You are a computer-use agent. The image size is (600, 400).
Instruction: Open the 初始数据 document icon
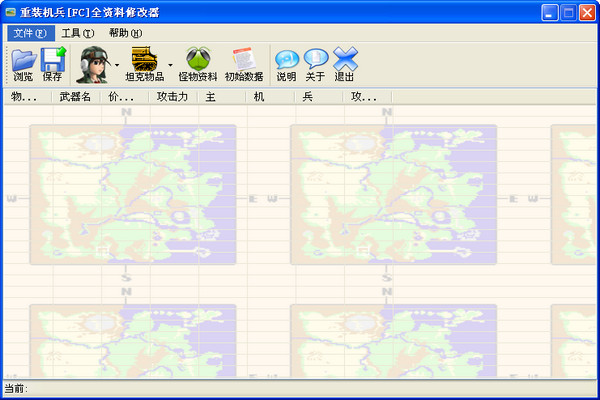tap(244, 64)
